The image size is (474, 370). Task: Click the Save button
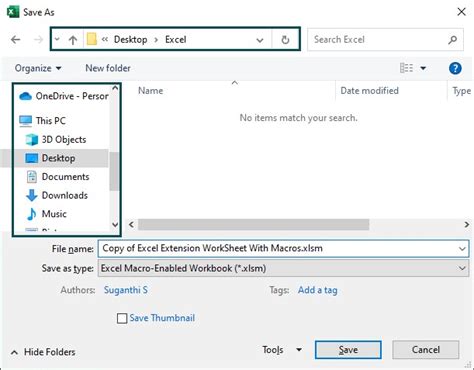click(x=348, y=350)
